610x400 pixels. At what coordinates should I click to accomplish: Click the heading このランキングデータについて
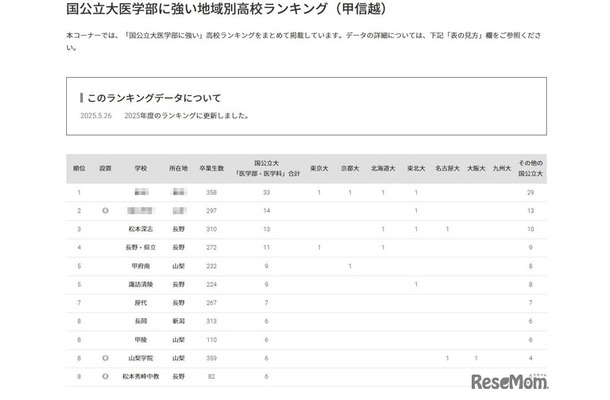pos(154,98)
